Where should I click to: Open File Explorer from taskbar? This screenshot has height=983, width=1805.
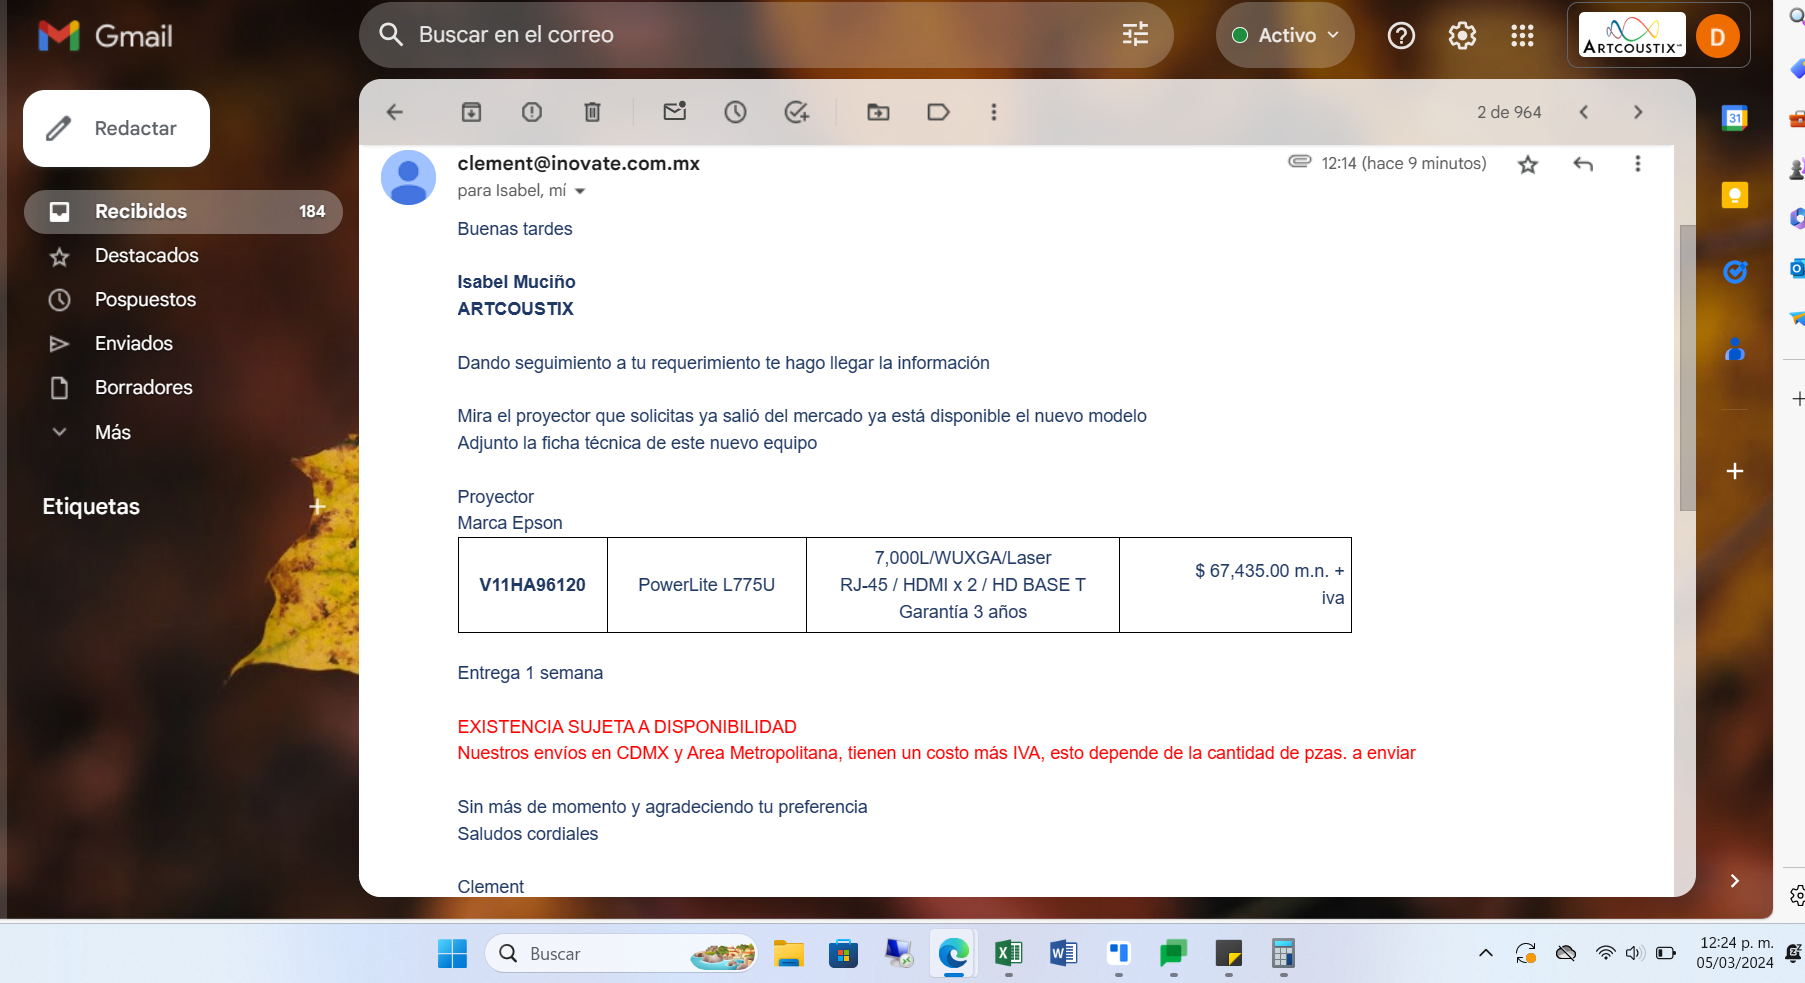click(788, 954)
